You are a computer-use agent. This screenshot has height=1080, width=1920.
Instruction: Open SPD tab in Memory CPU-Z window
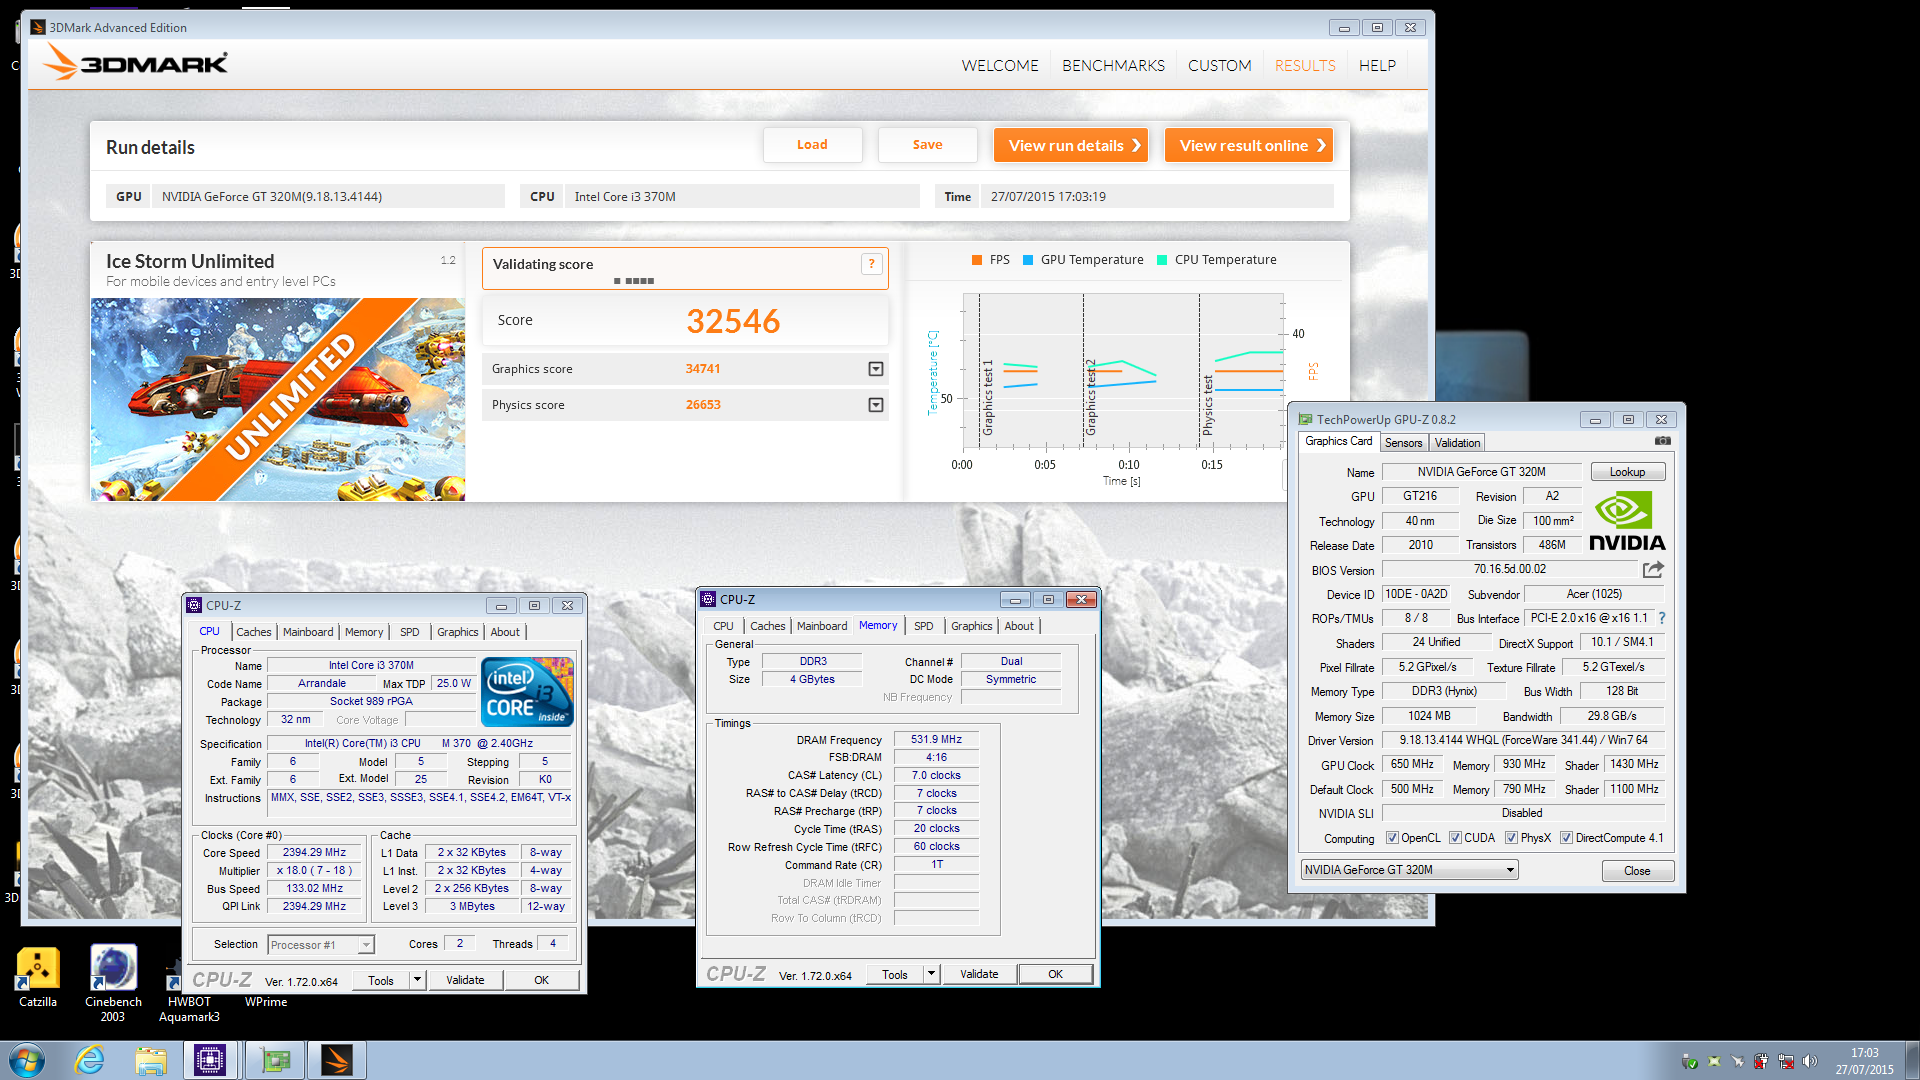(x=924, y=626)
